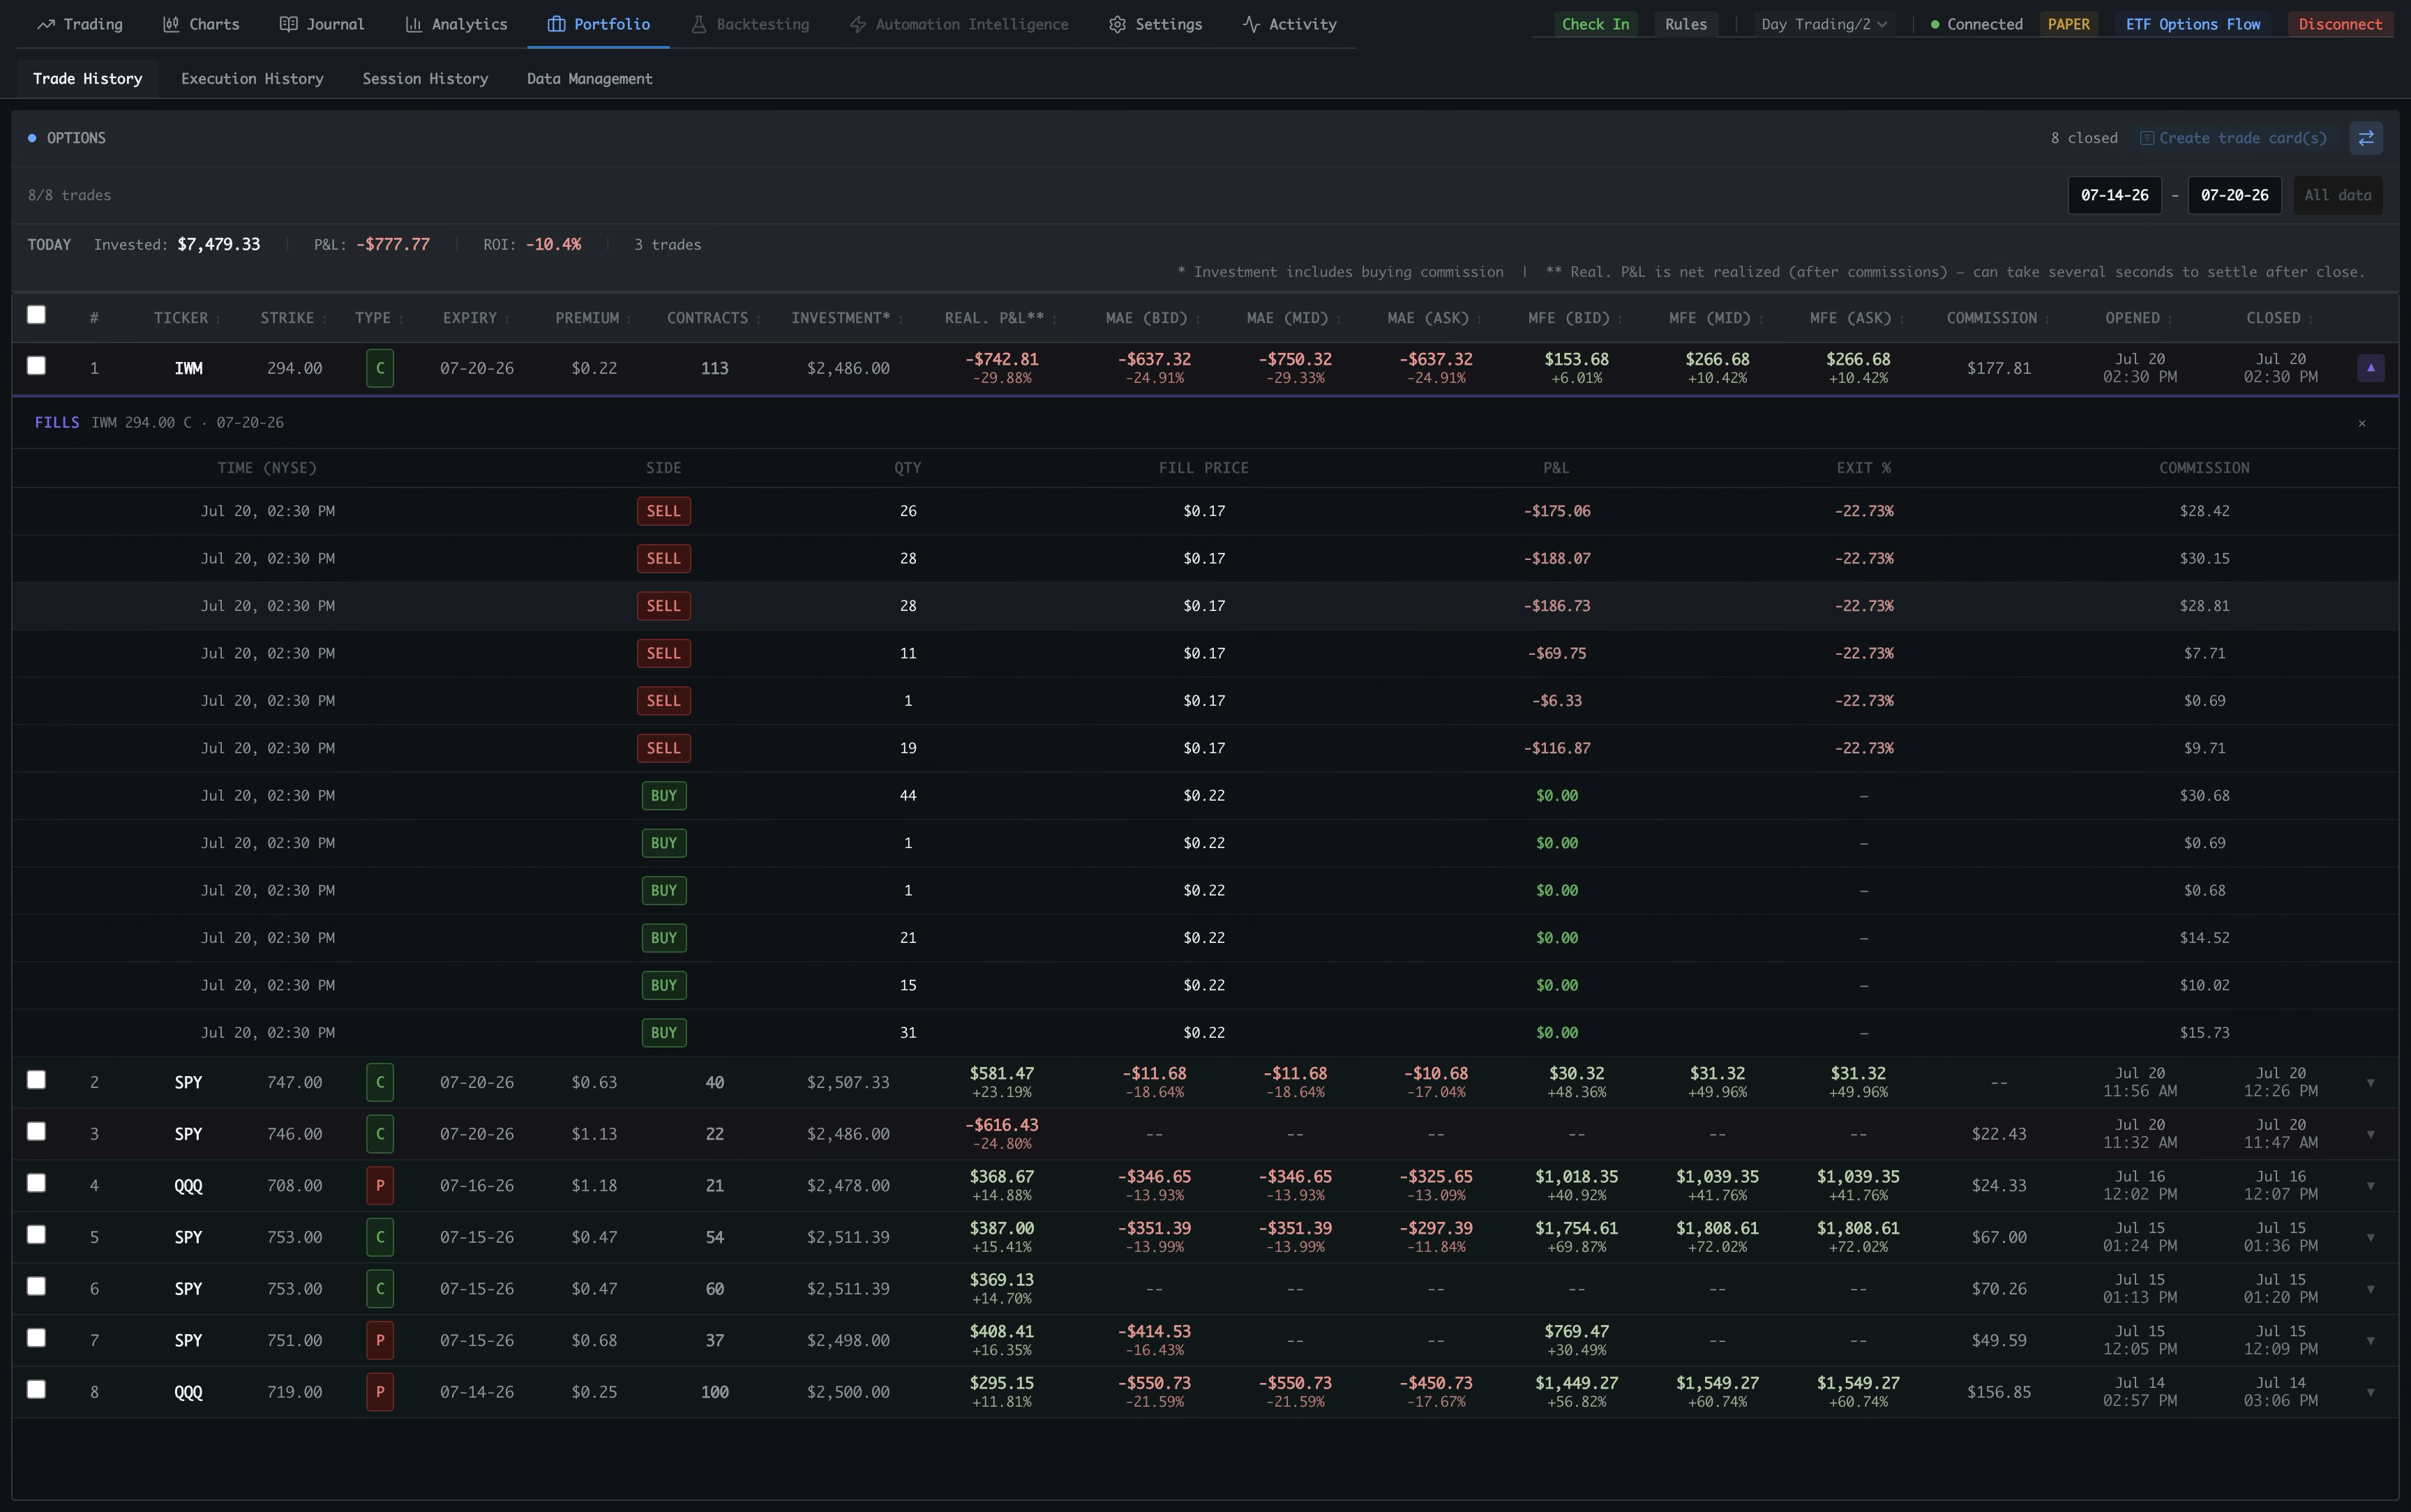This screenshot has height=1512, width=2411.
Task: Expand trade 4 QQQ 708.00 fills
Action: 2370,1186
